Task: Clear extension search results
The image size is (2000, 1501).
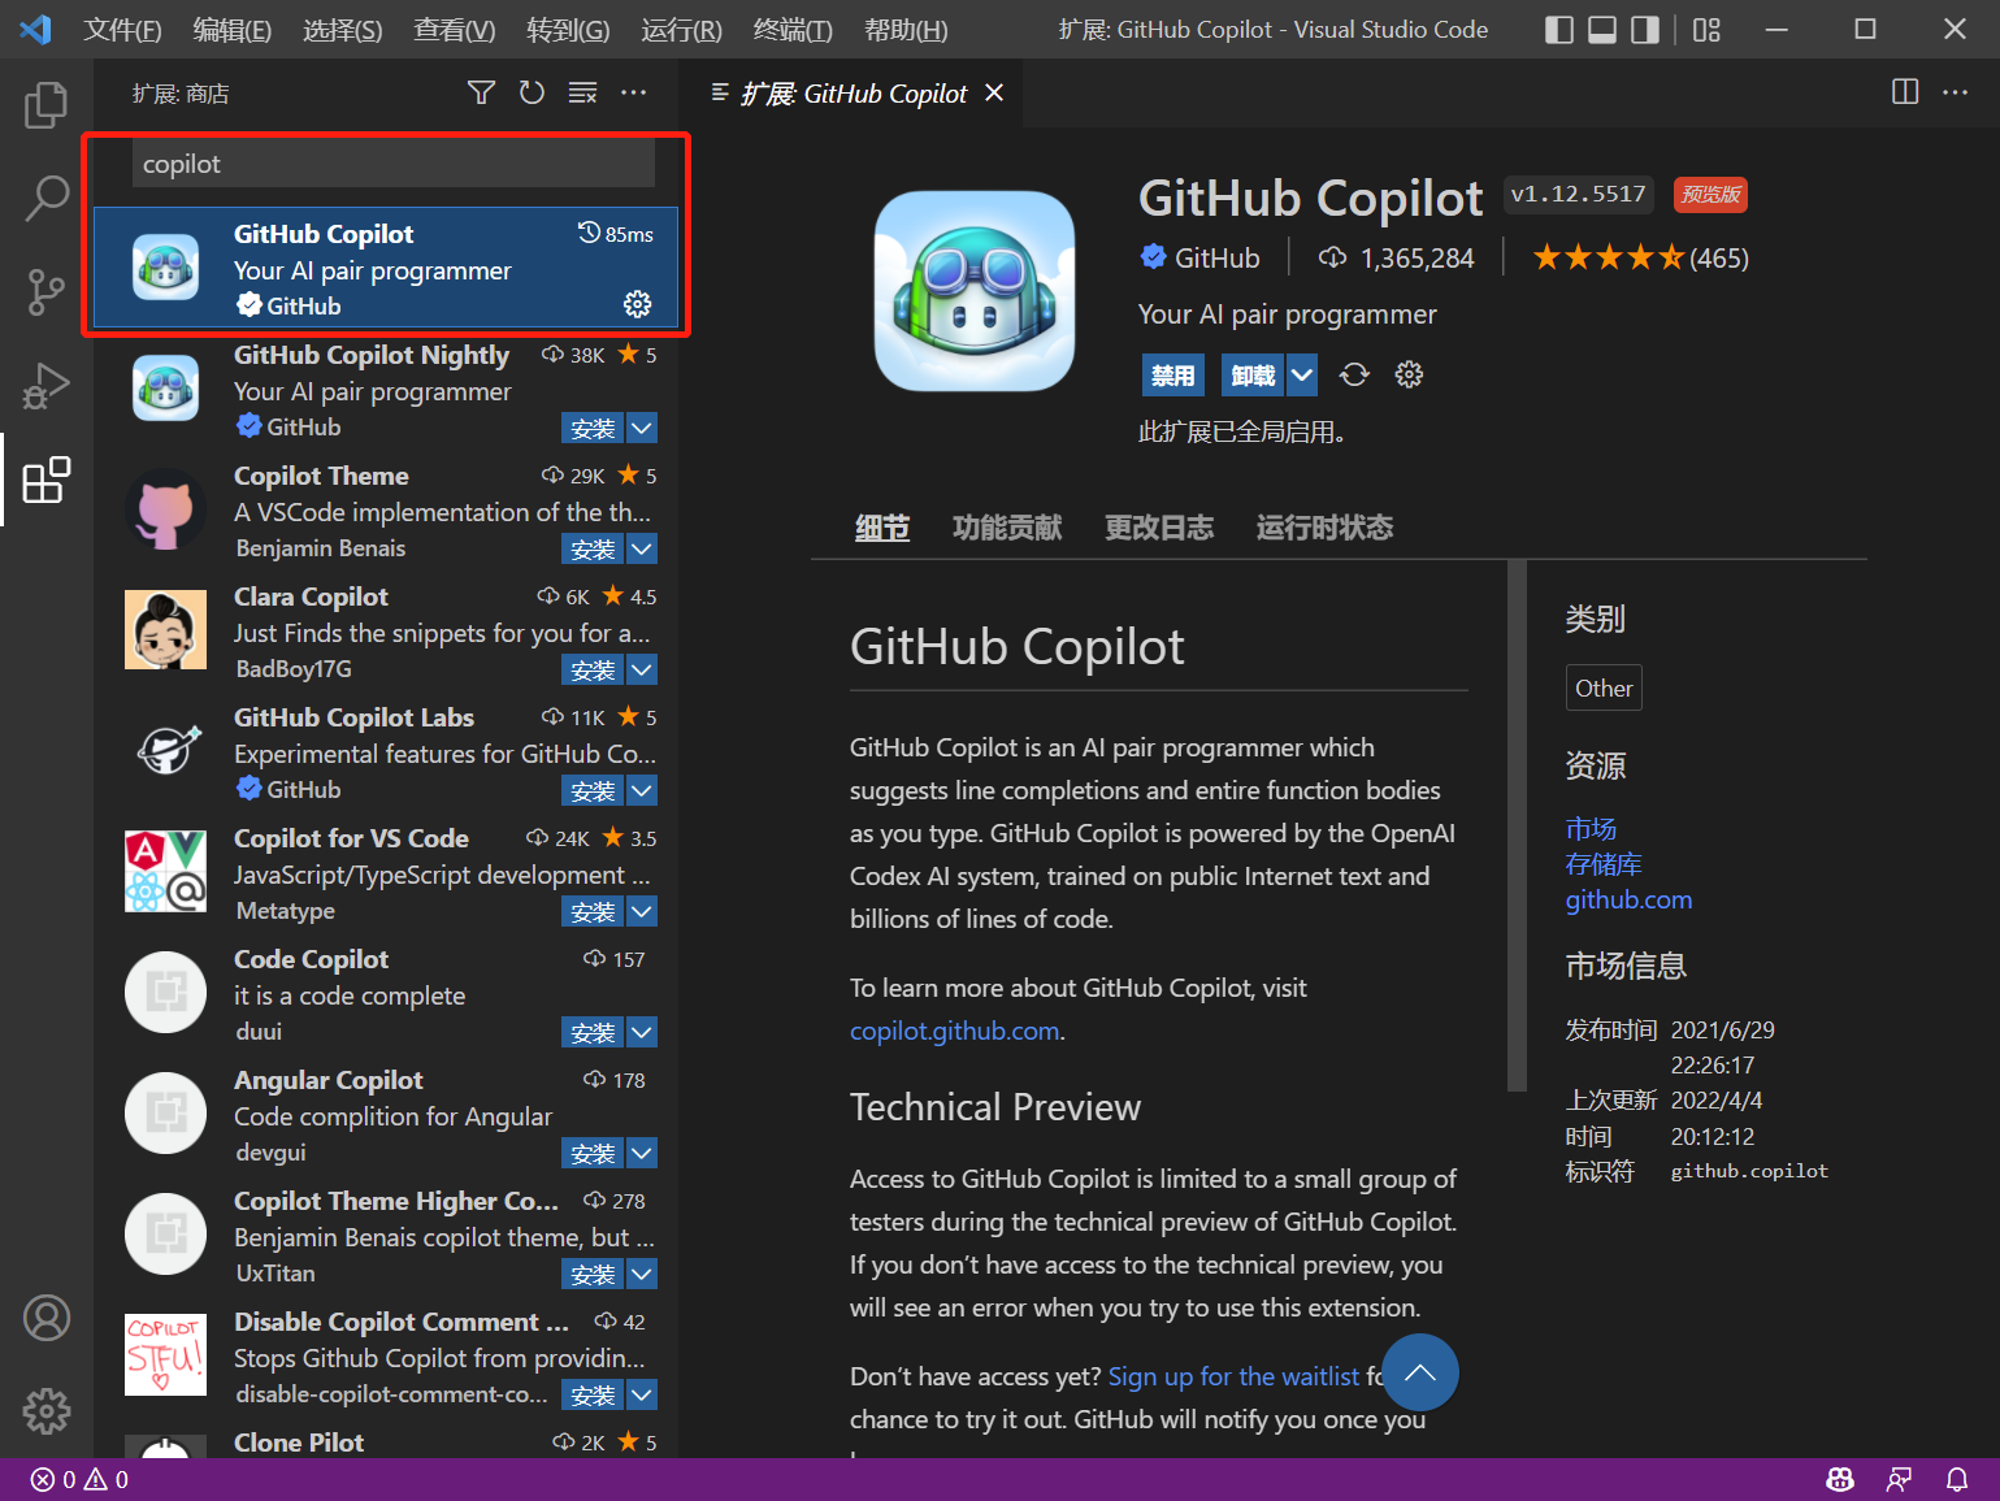Action: click(x=583, y=93)
